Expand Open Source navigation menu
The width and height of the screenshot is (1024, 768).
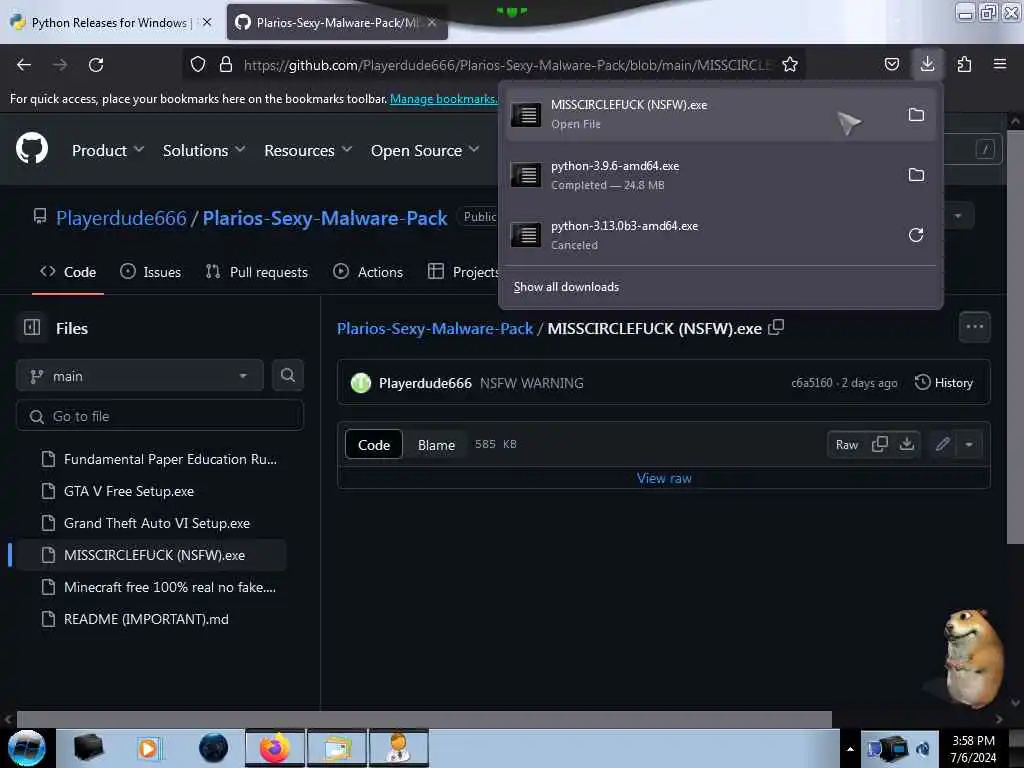click(x=425, y=150)
